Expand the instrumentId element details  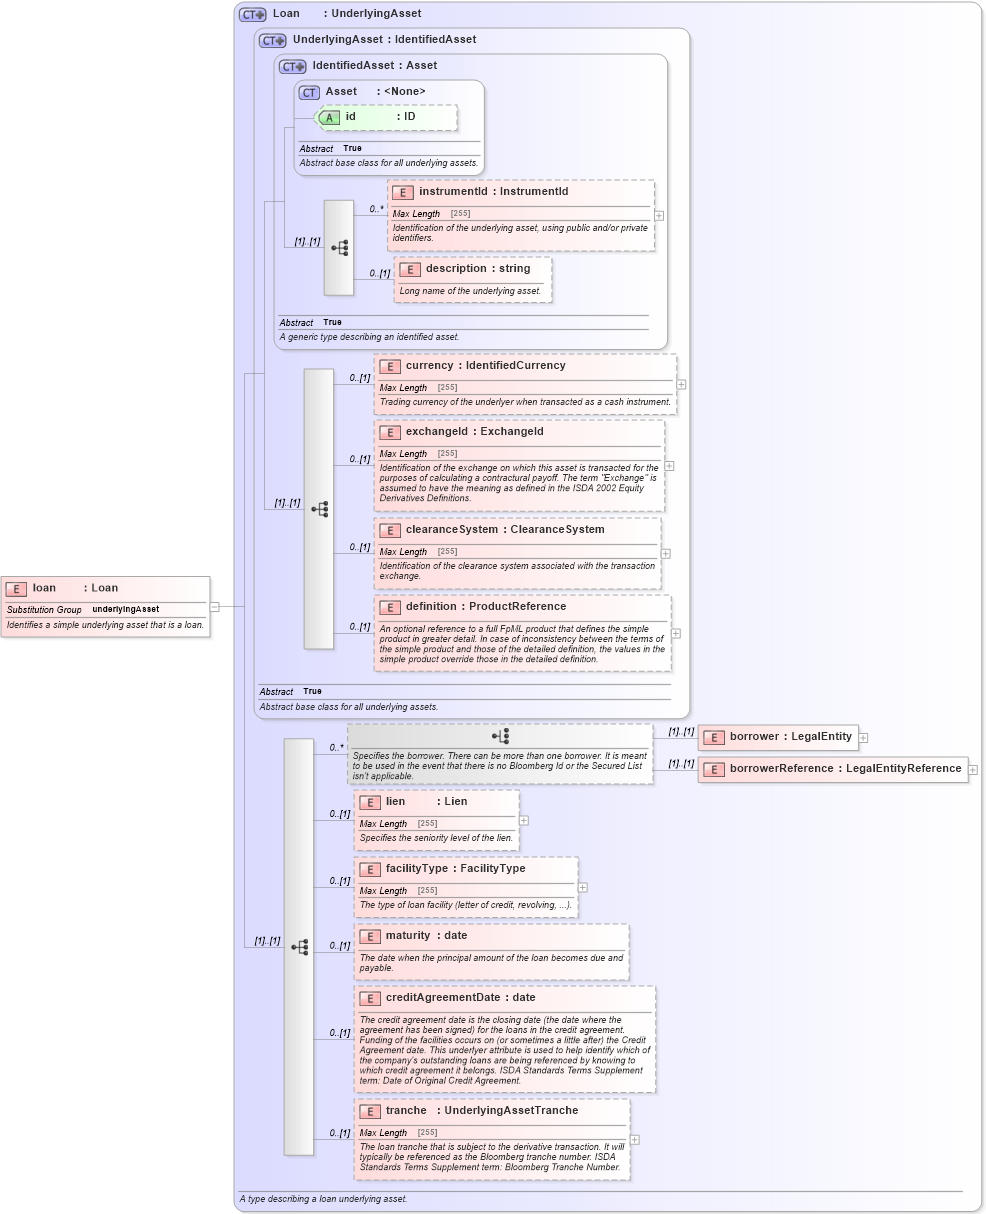[657, 214]
